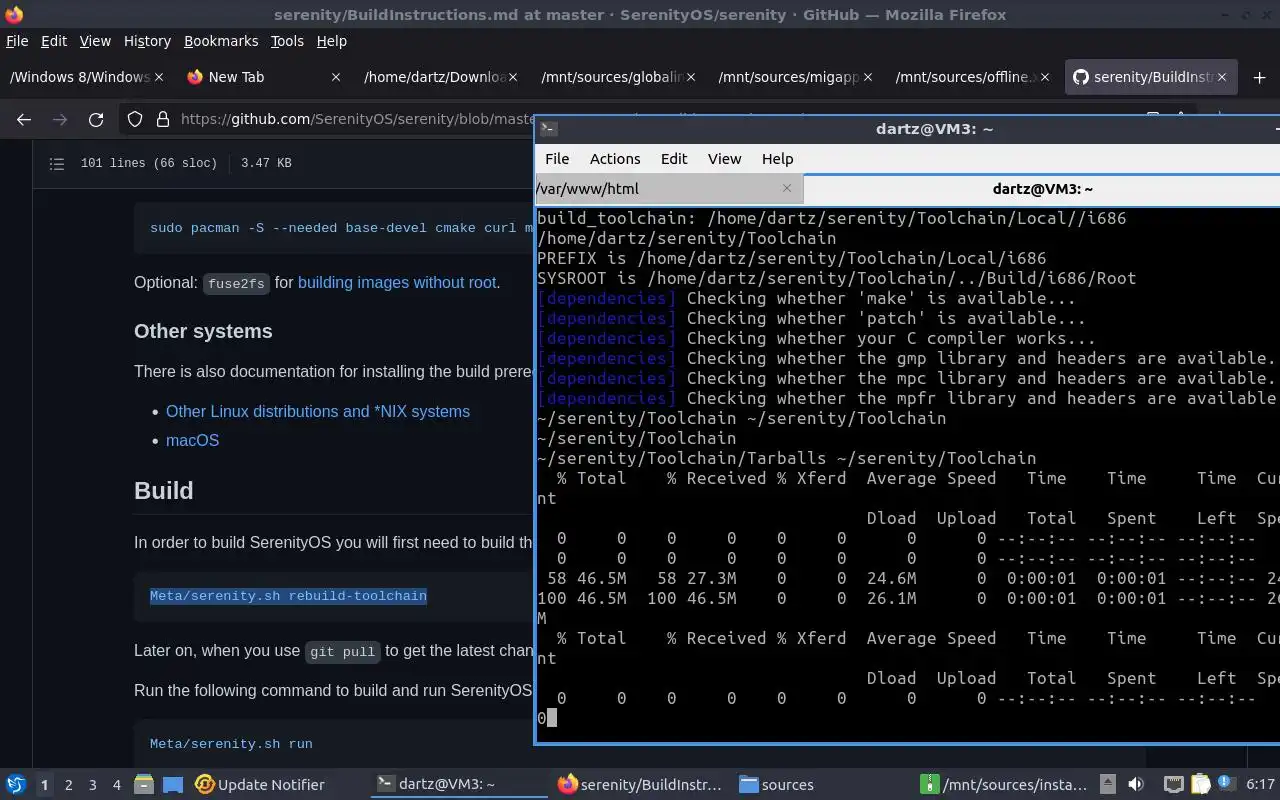This screenshot has width=1280, height=800.
Task: Click the clock showing 6:17
Action: [x=1260, y=785]
